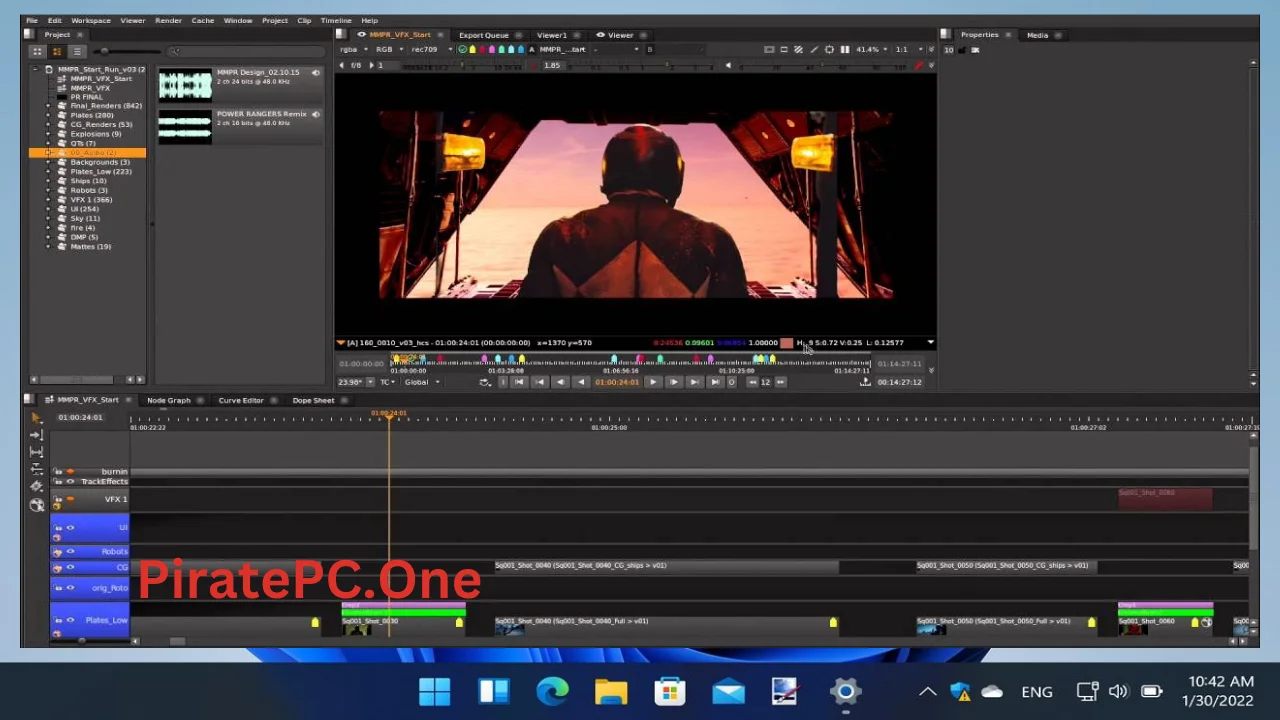This screenshot has height=720, width=1280.
Task: Open the Global playback range dropdown
Action: point(422,382)
